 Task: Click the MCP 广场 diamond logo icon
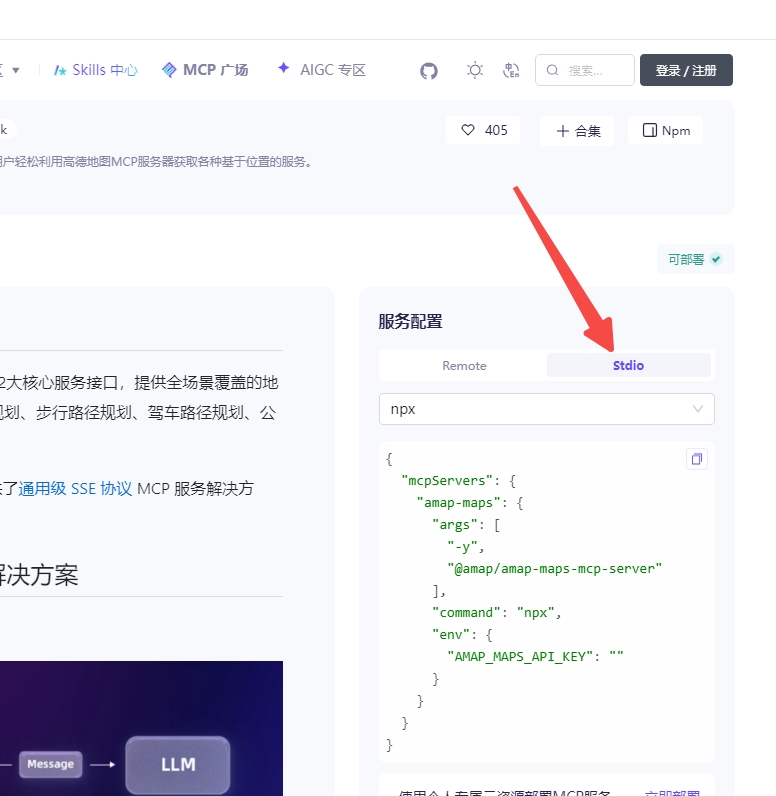pos(169,70)
